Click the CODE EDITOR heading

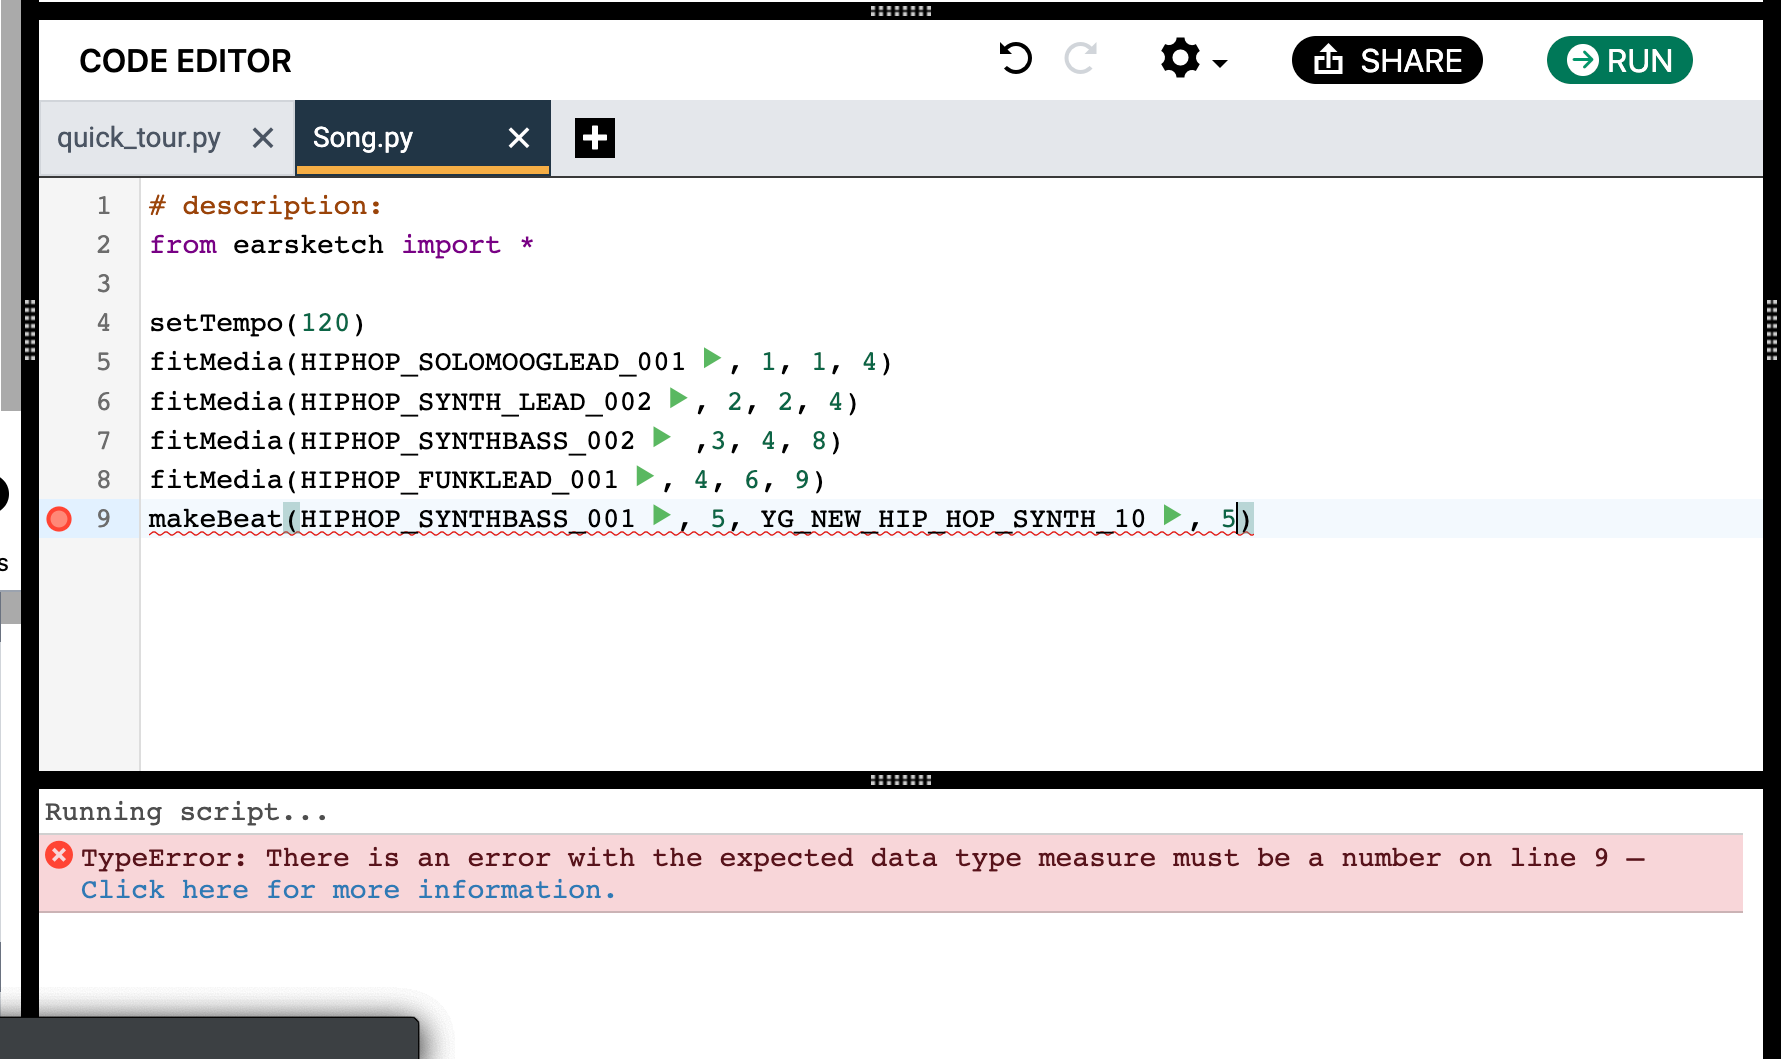(185, 61)
